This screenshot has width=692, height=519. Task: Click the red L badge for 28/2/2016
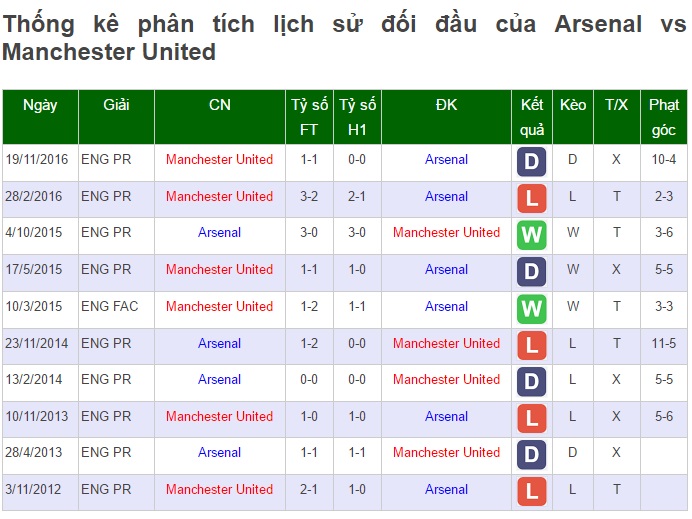pos(531,199)
